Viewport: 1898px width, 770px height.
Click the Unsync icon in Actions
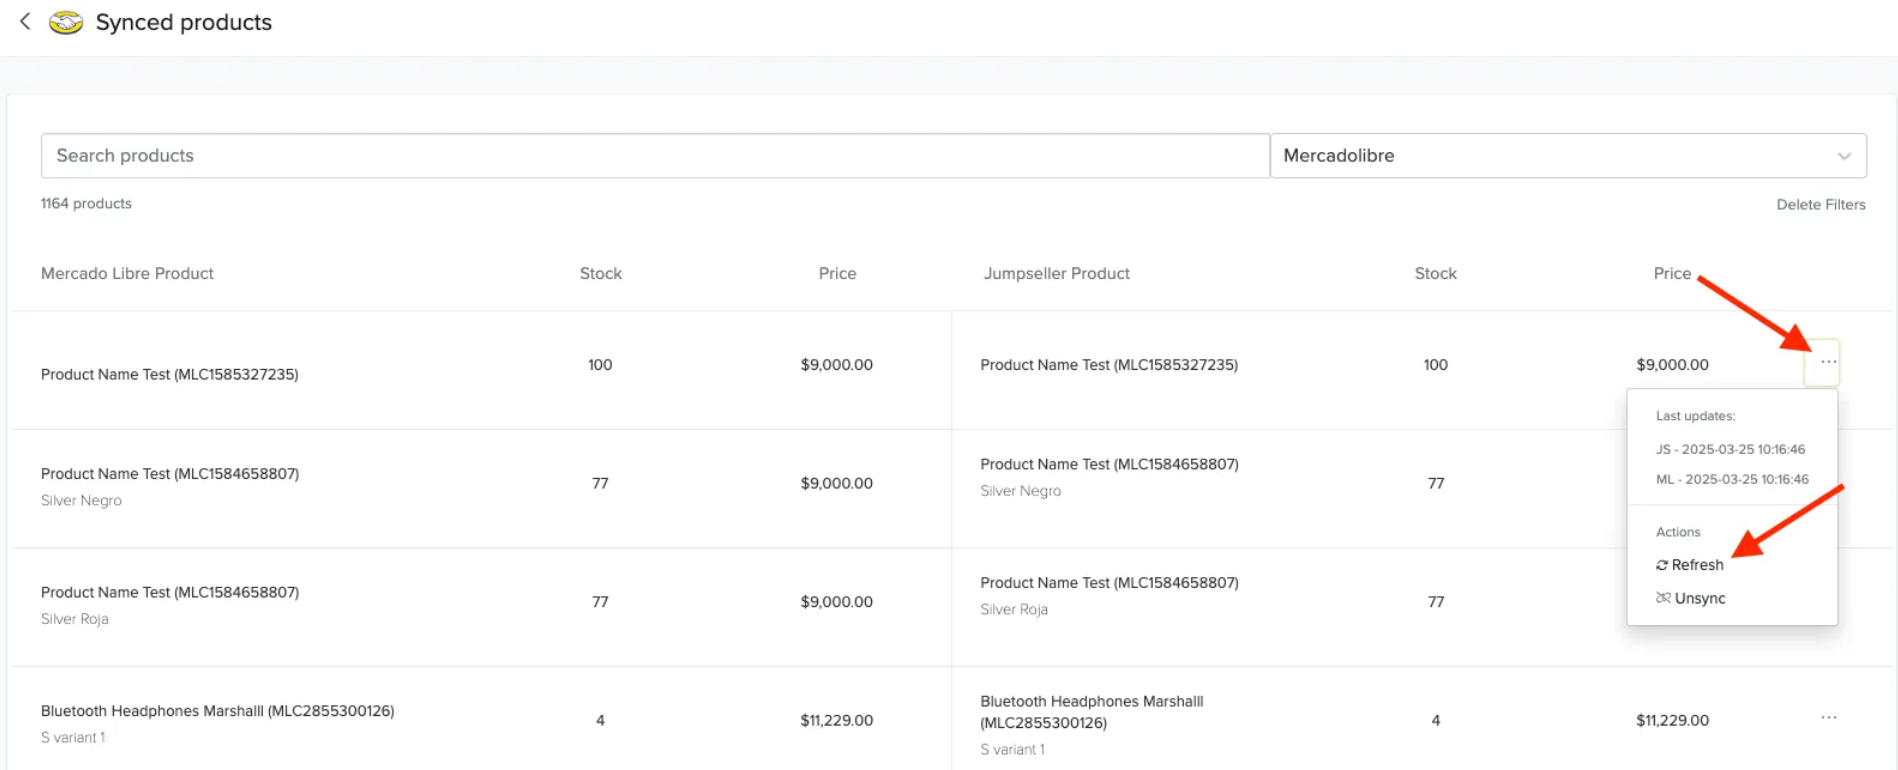1663,598
